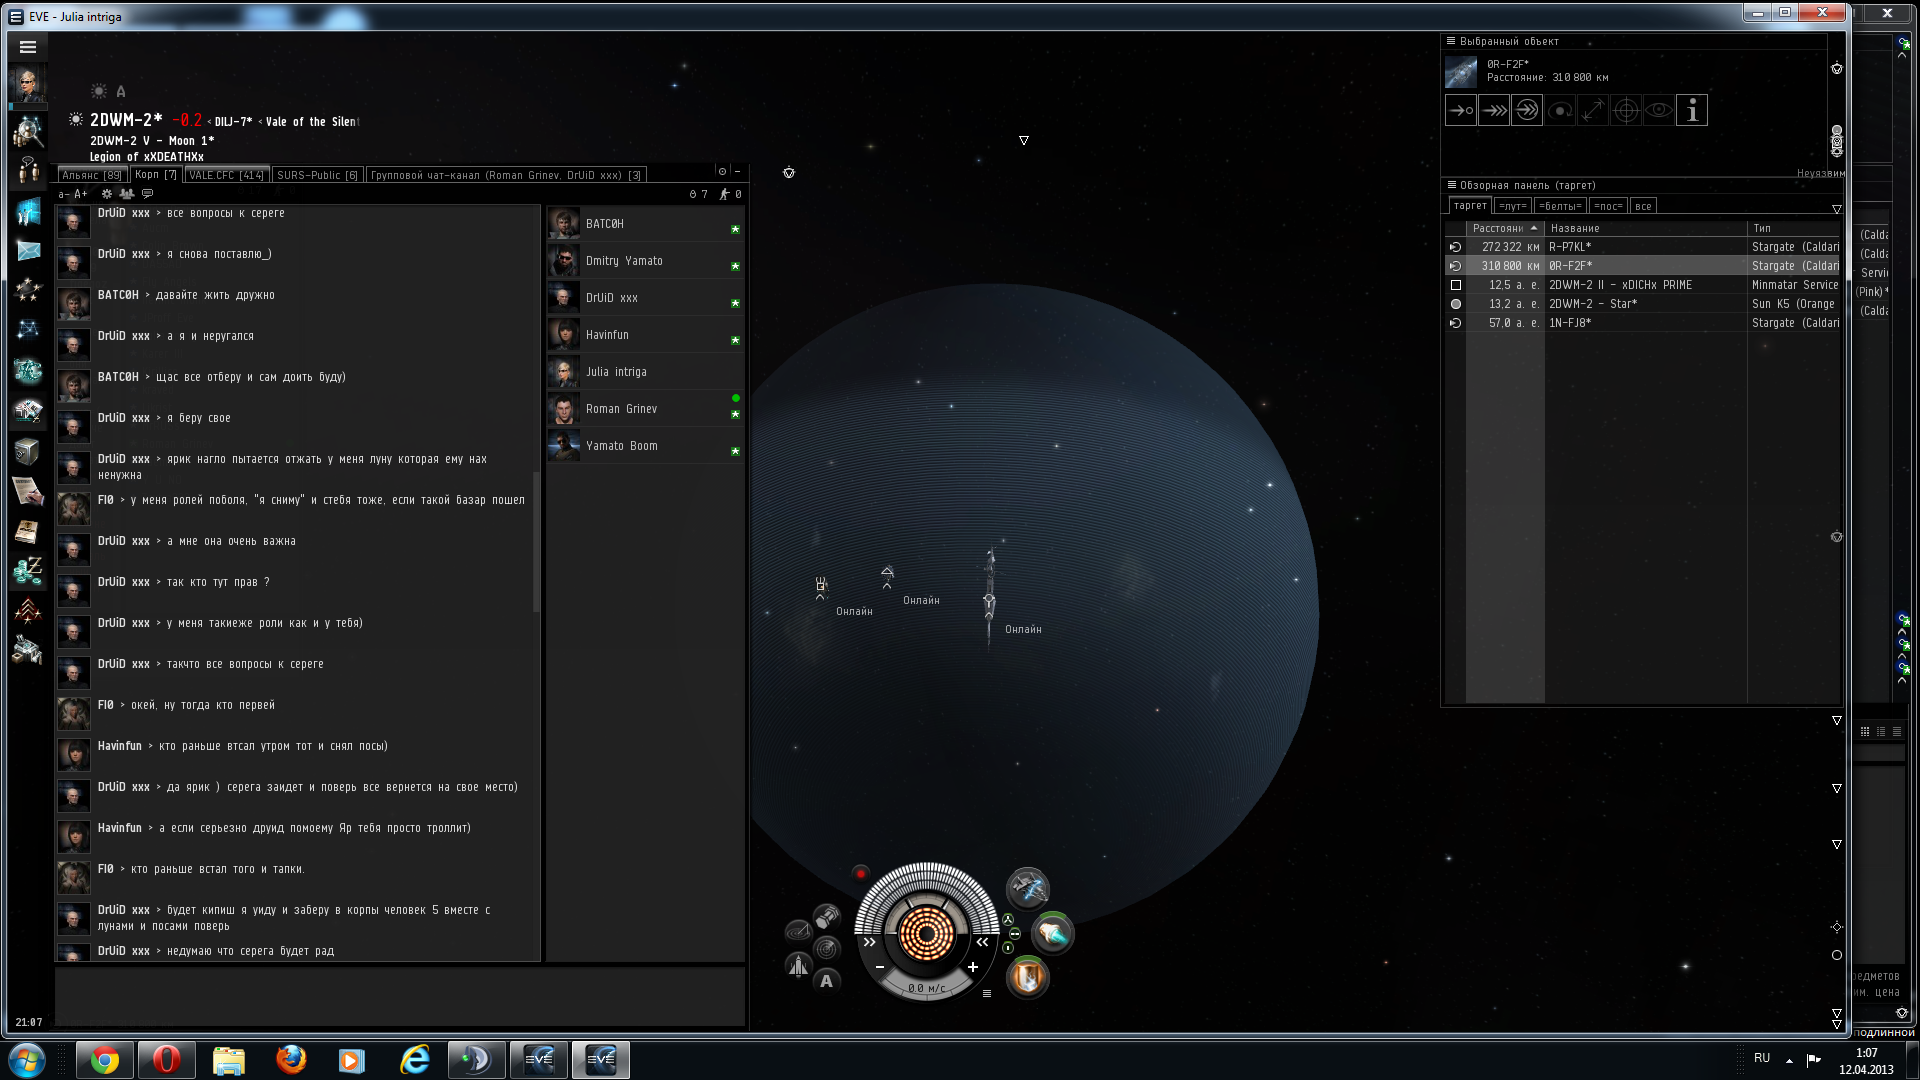Select 1N-FJ8* stargate in overview
The height and width of the screenshot is (1080, 1920).
[1643, 323]
